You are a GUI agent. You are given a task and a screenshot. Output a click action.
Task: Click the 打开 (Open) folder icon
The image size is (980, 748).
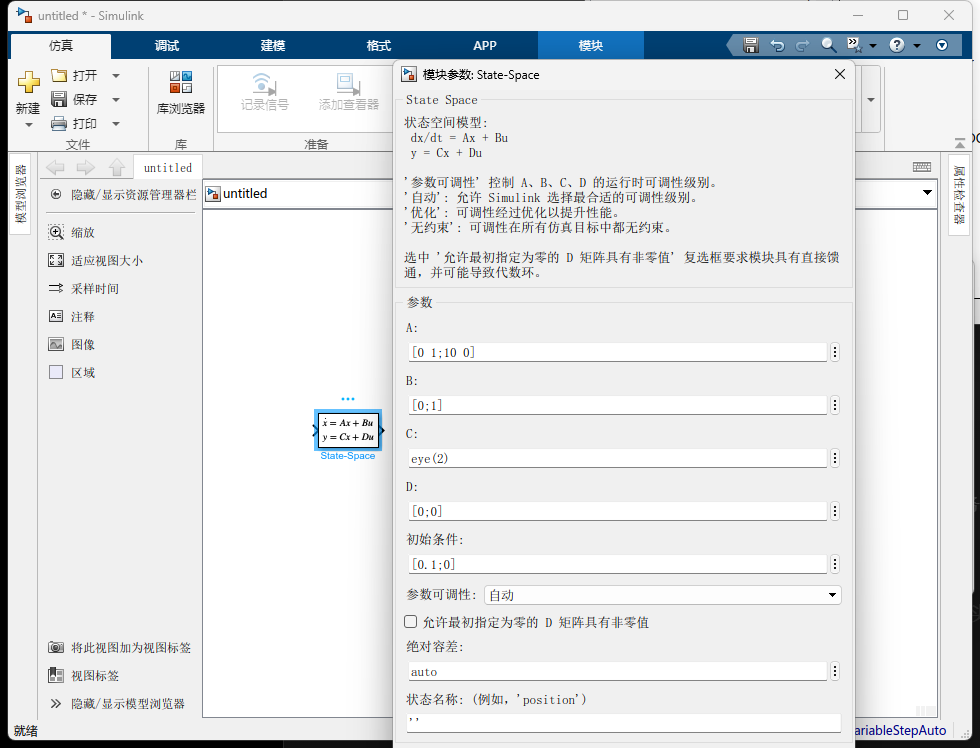pyautogui.click(x=59, y=76)
